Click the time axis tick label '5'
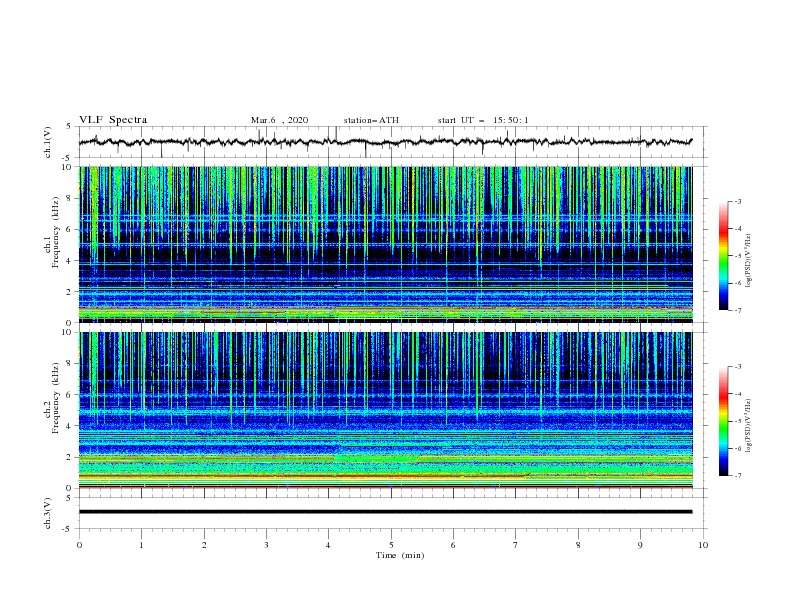 391,545
